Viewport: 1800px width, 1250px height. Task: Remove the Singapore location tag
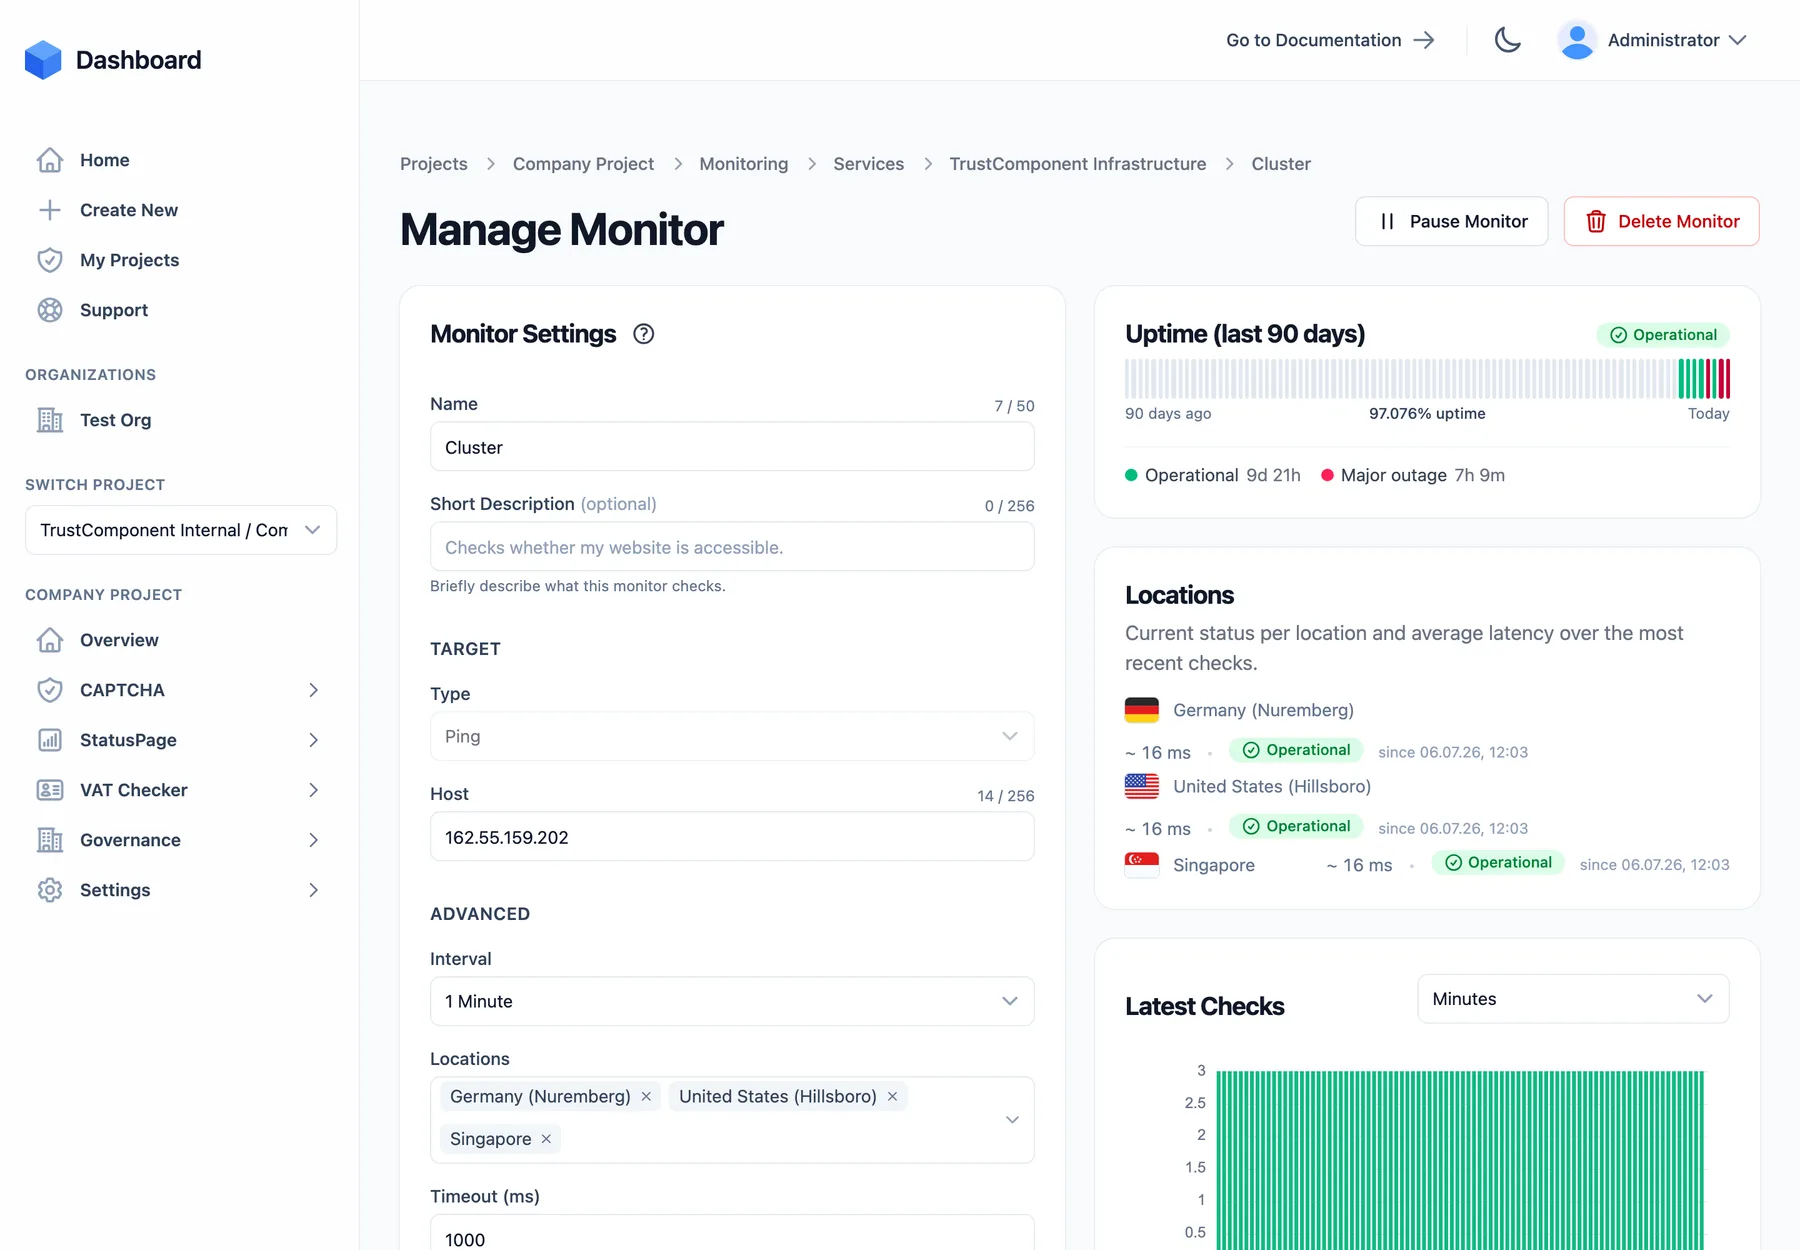coord(546,1139)
